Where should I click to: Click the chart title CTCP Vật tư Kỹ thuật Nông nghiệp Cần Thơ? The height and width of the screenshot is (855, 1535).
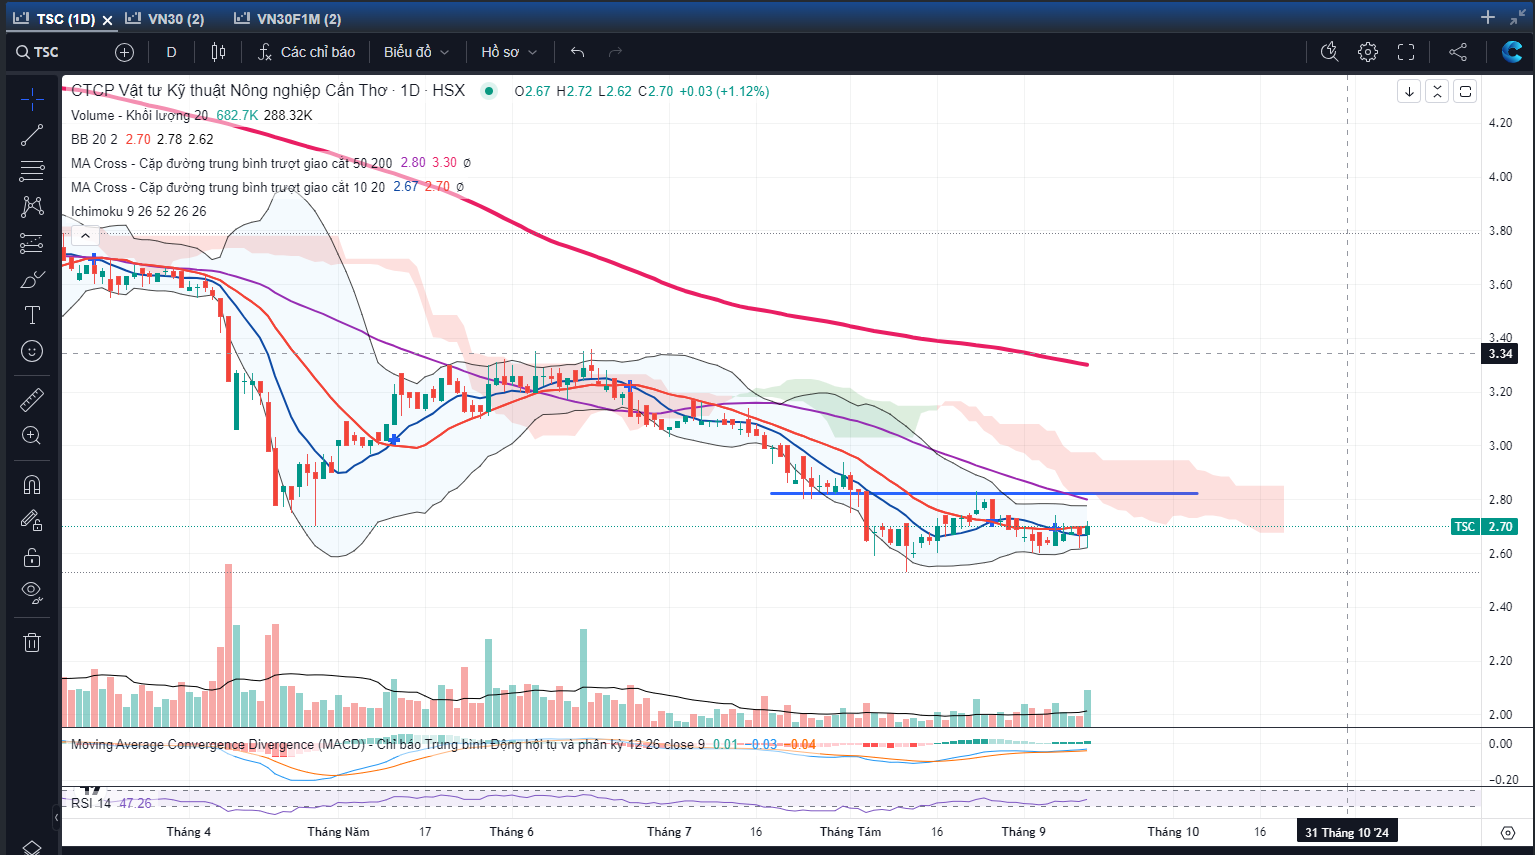[229, 90]
